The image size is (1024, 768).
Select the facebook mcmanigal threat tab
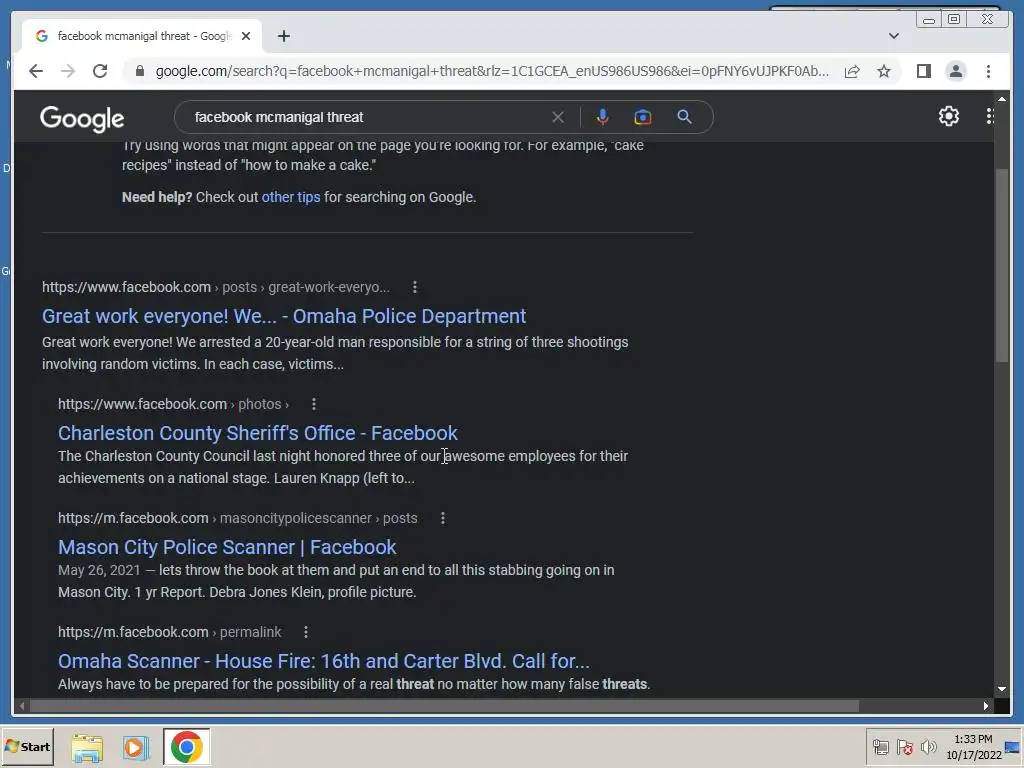pos(142,36)
